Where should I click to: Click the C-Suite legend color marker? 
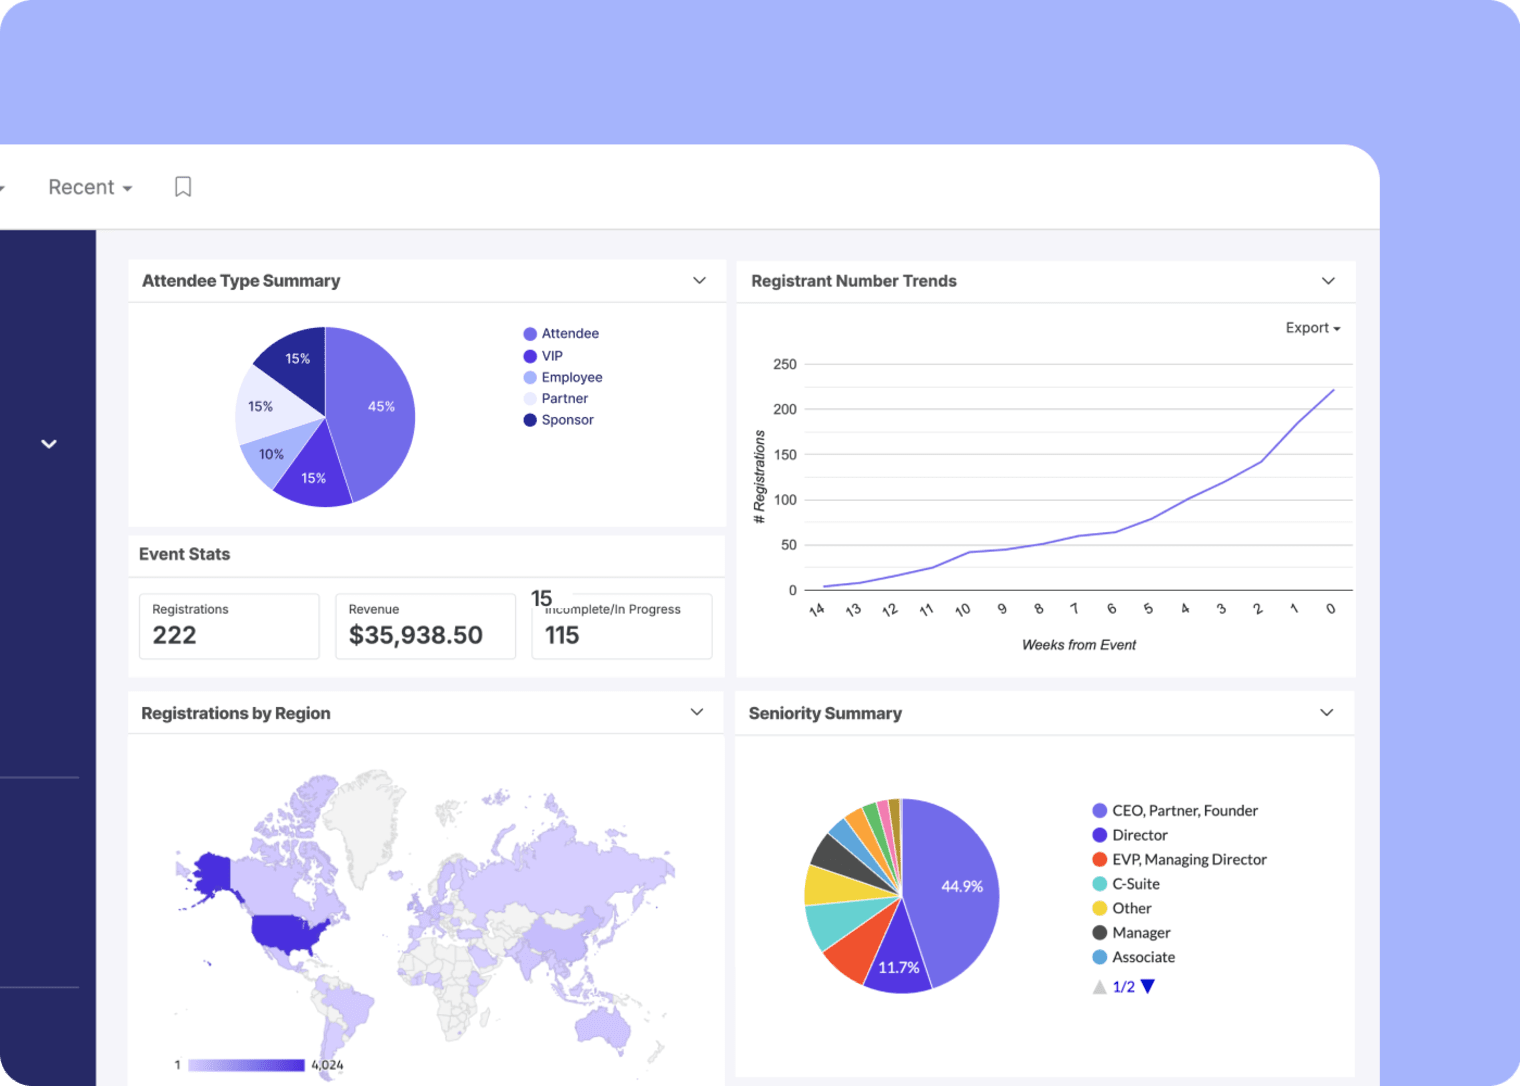coord(1100,883)
